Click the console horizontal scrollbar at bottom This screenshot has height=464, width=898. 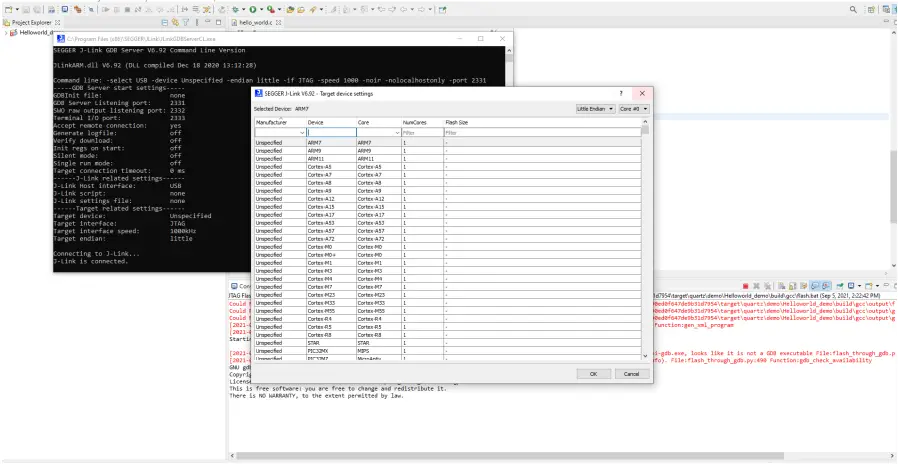point(510,456)
